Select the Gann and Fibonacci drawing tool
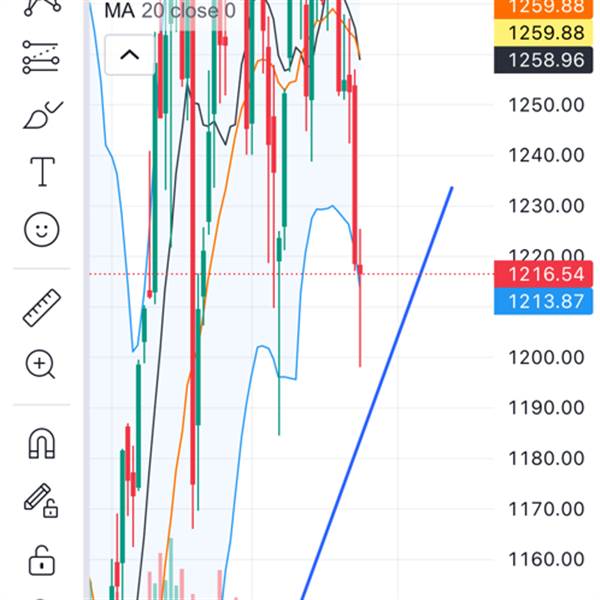The width and height of the screenshot is (600, 600). pyautogui.click(x=41, y=57)
